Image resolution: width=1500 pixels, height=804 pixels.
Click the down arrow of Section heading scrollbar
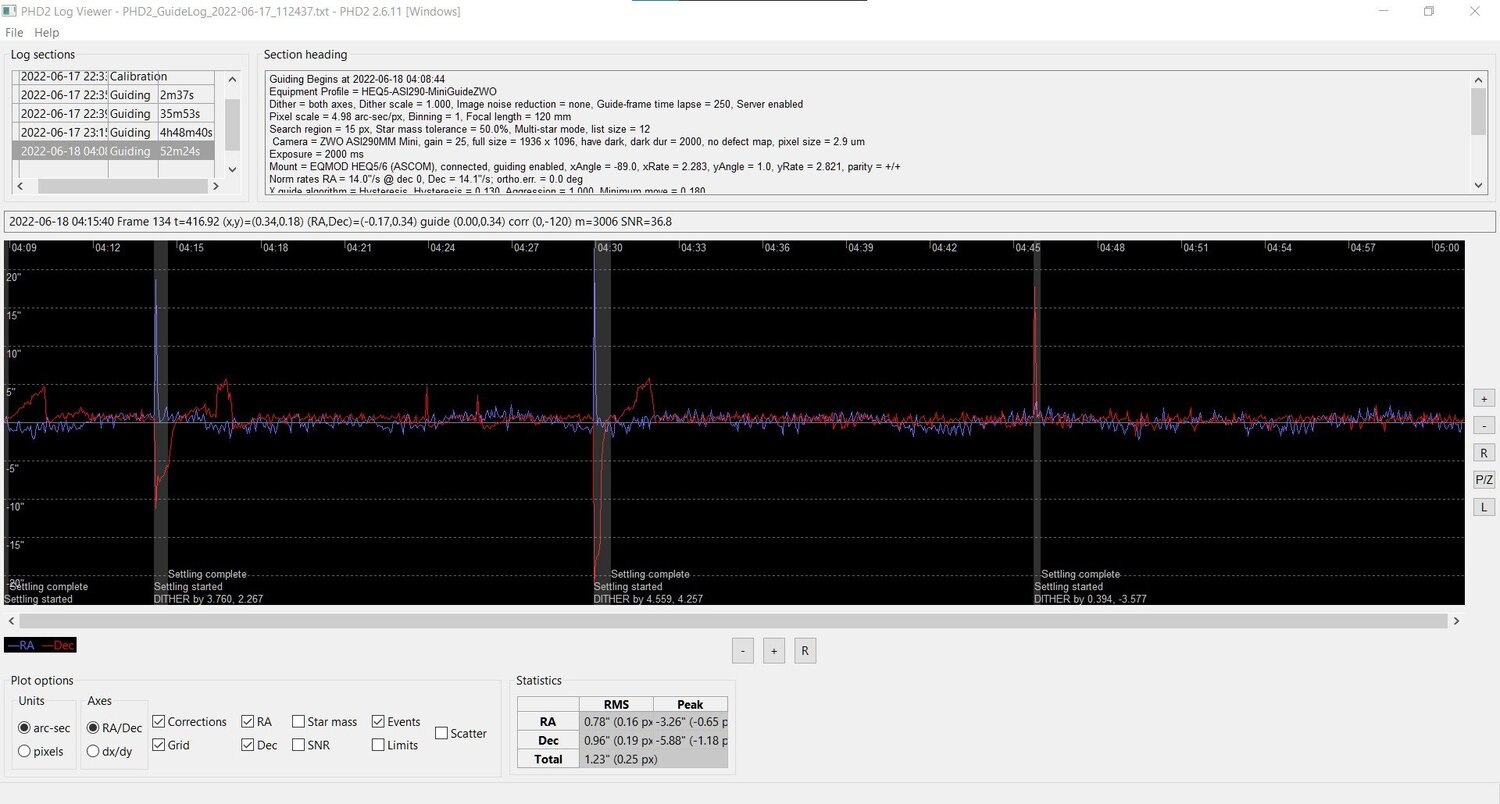(1479, 185)
